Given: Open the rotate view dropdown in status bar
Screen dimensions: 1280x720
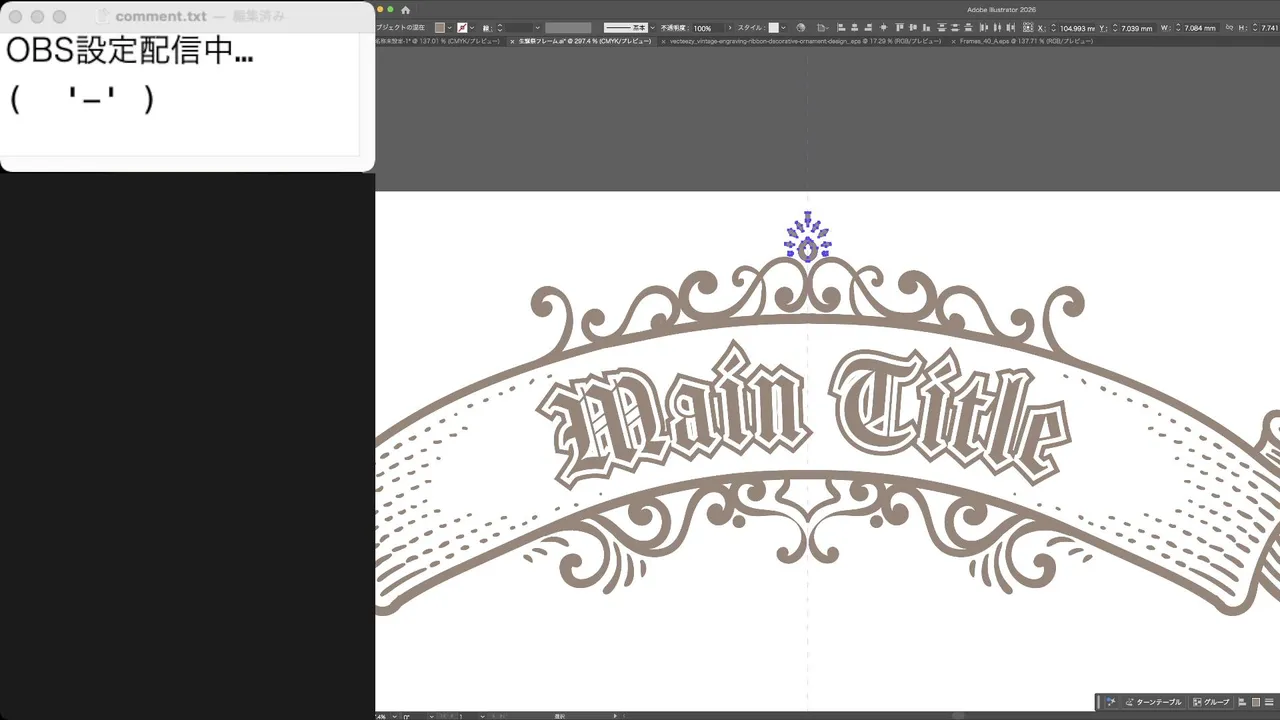Looking at the screenshot, I should (434, 716).
